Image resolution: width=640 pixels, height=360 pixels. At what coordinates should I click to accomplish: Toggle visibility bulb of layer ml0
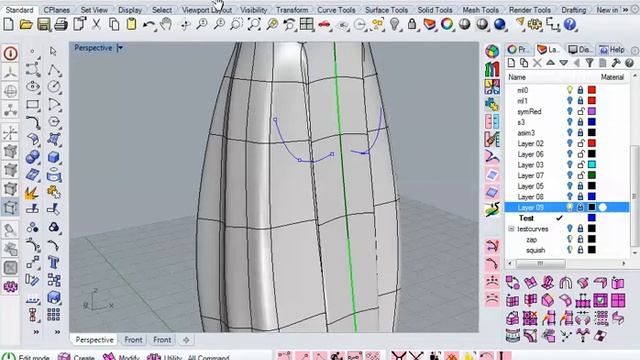tap(569, 90)
